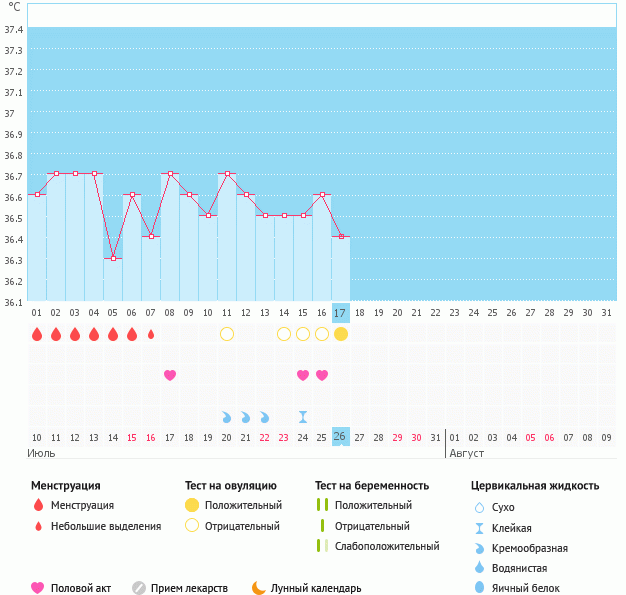
Task: Click the pill icon beside Прием лекарств
Action: pos(139,588)
